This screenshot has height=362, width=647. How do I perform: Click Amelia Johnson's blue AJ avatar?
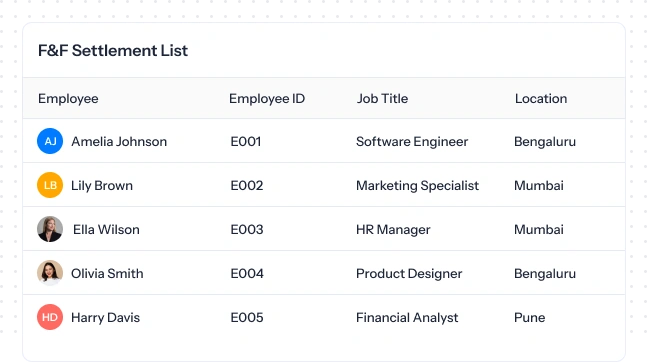[50, 141]
